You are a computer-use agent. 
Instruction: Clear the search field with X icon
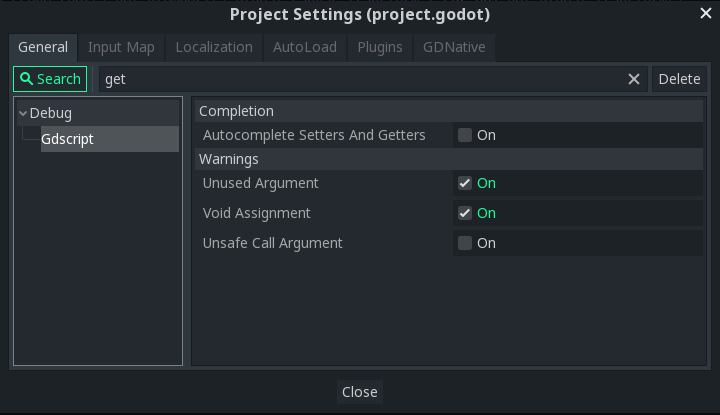click(x=634, y=79)
